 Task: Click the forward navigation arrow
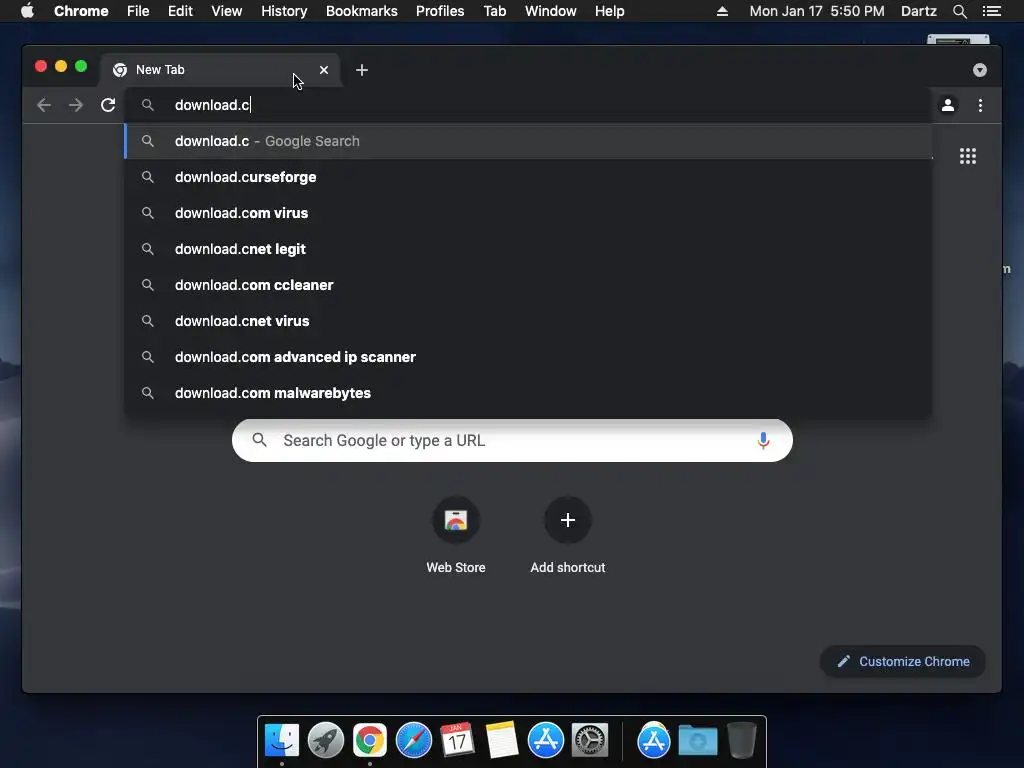tap(76, 105)
